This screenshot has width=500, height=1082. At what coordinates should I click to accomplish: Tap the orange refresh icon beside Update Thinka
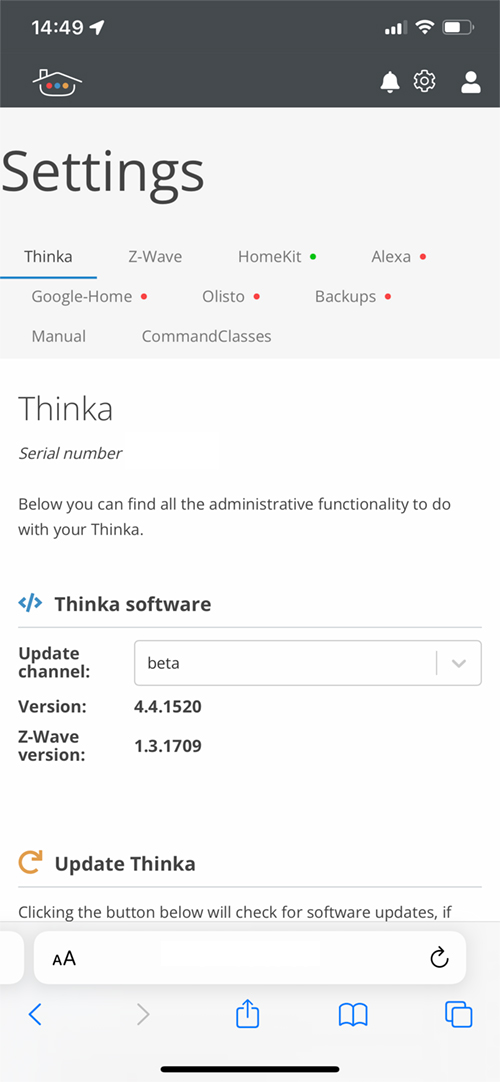click(x=30, y=863)
